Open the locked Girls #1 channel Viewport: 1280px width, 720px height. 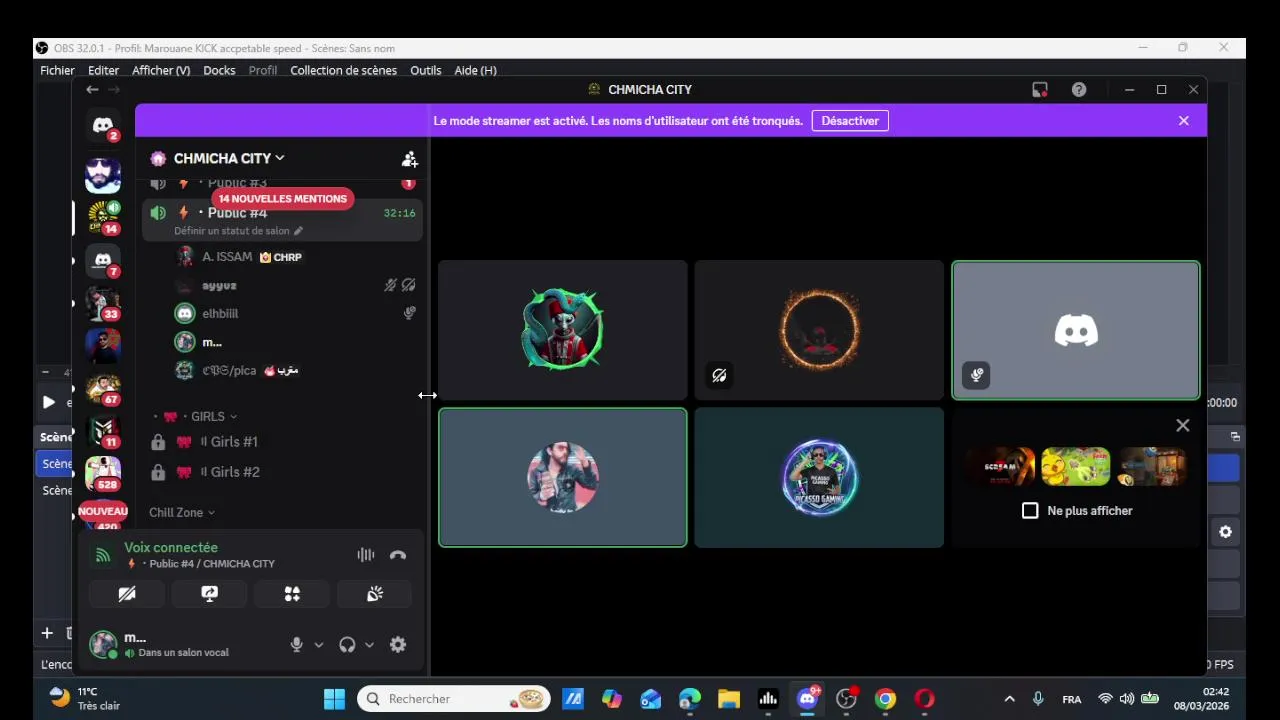(282, 442)
